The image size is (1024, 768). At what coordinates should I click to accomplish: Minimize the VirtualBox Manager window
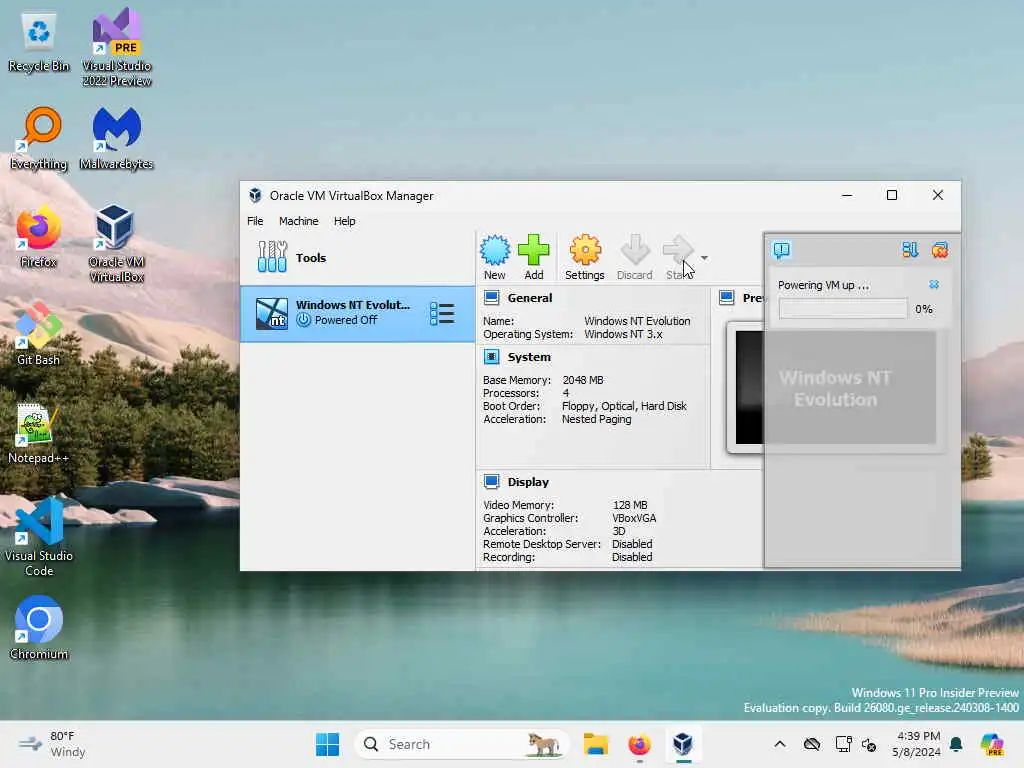point(847,195)
